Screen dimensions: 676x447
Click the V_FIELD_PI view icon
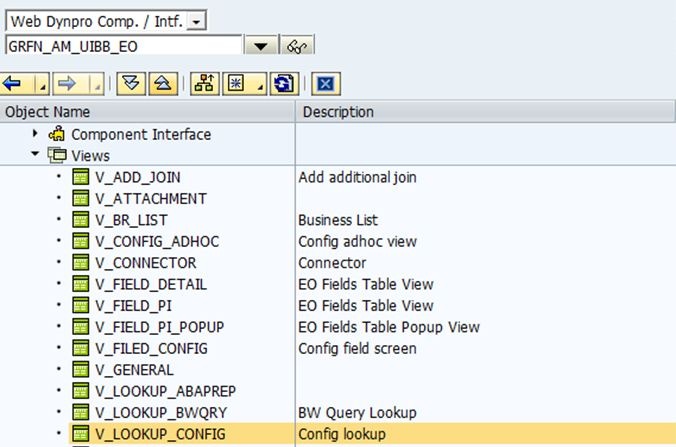(81, 305)
